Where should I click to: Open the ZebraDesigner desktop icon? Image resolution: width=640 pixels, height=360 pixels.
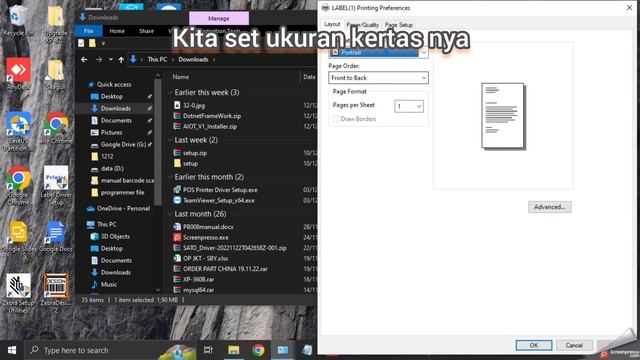(x=56, y=292)
